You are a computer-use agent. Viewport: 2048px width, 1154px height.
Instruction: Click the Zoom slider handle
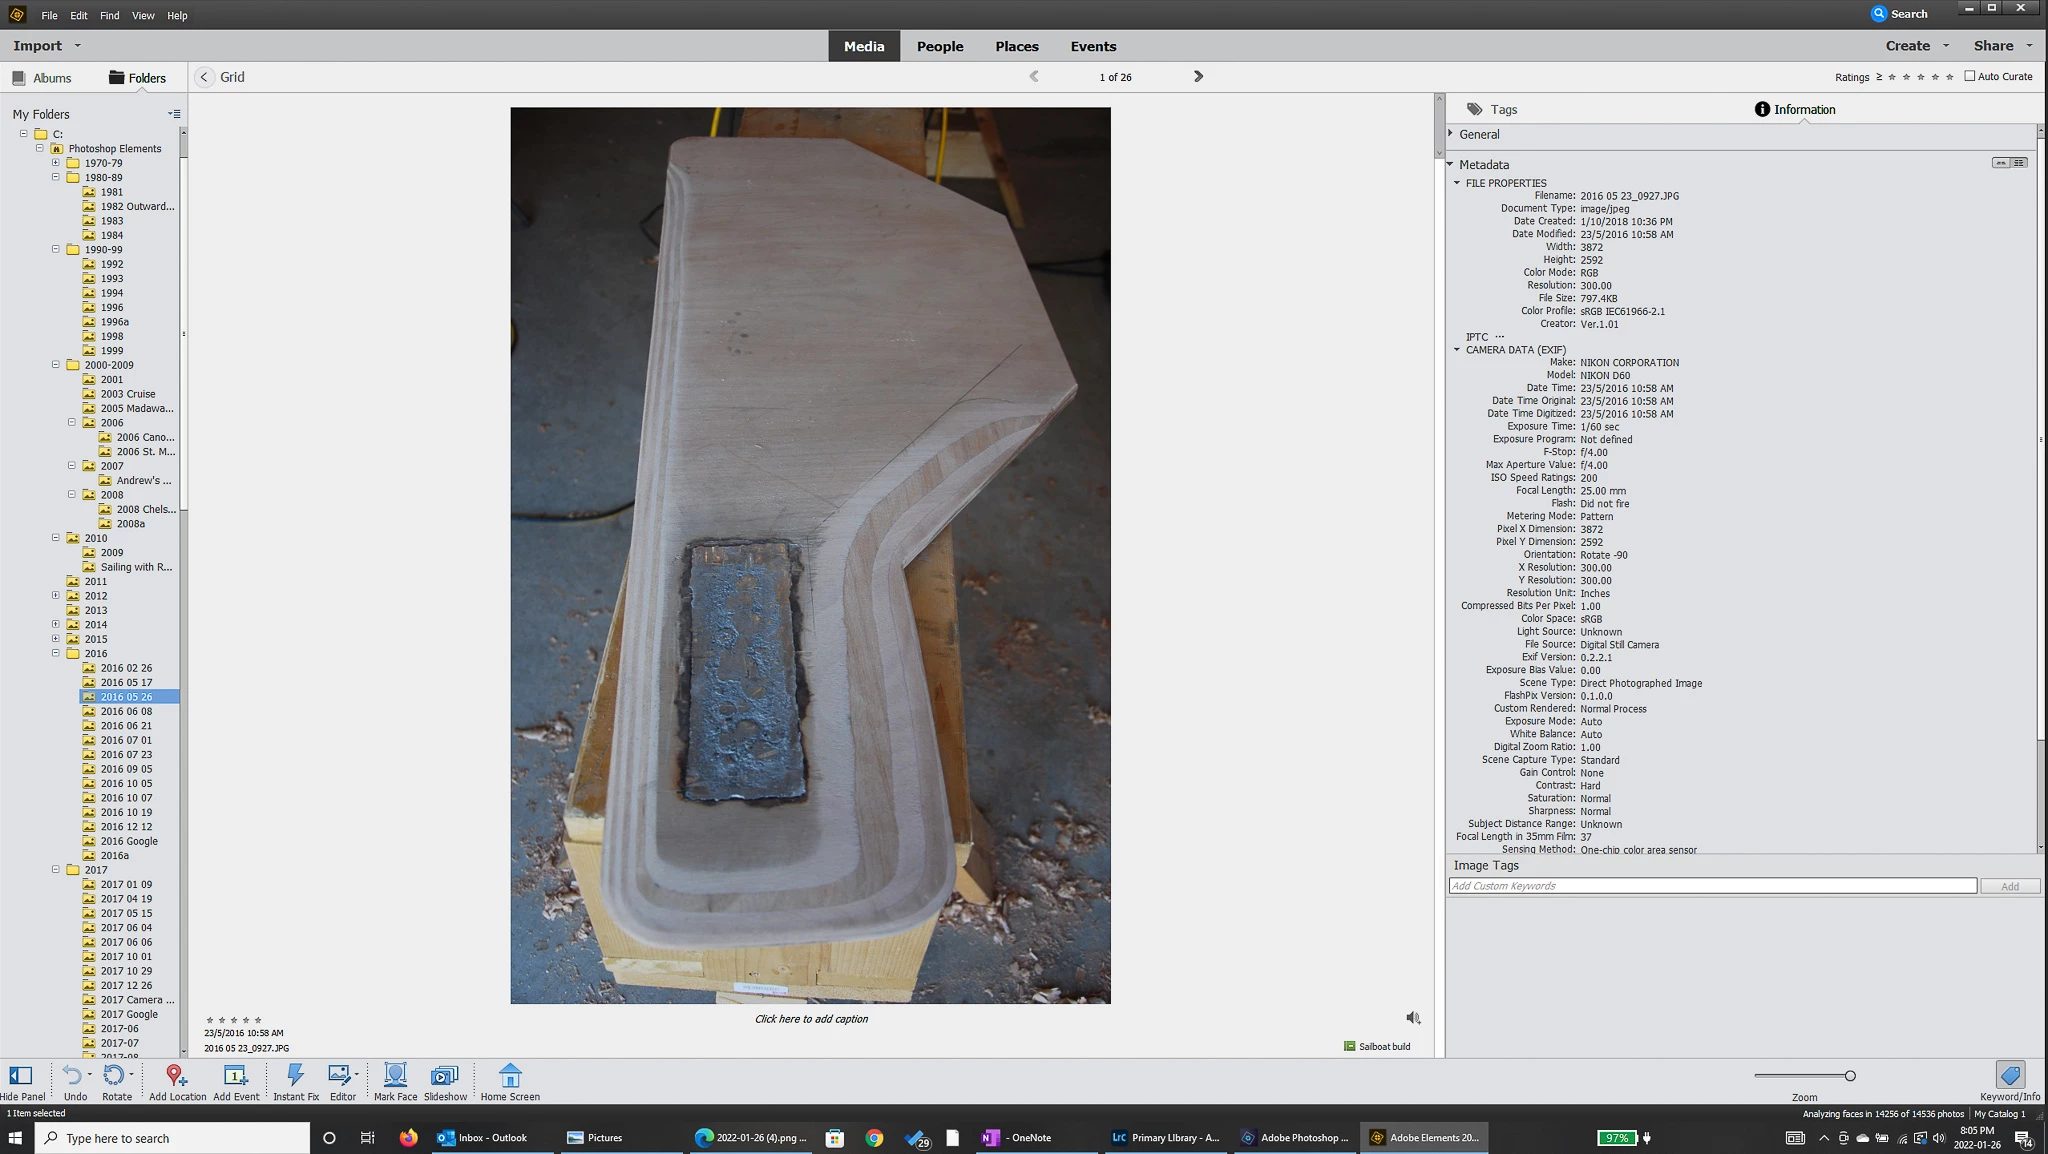tap(1850, 1076)
